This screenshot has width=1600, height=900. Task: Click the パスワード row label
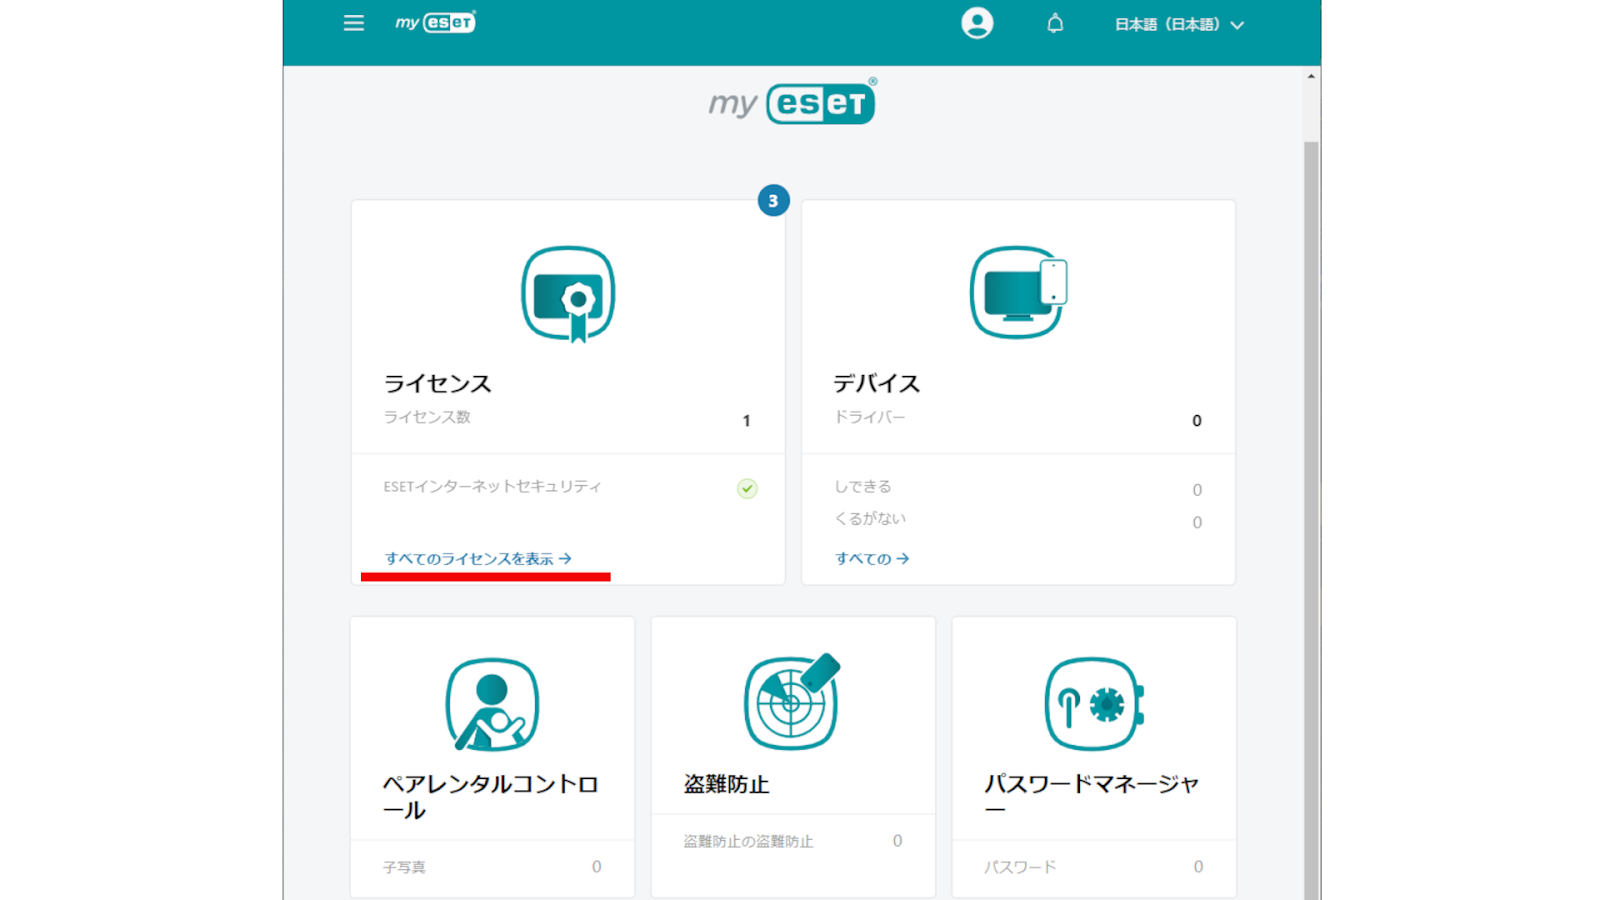tap(1020, 867)
